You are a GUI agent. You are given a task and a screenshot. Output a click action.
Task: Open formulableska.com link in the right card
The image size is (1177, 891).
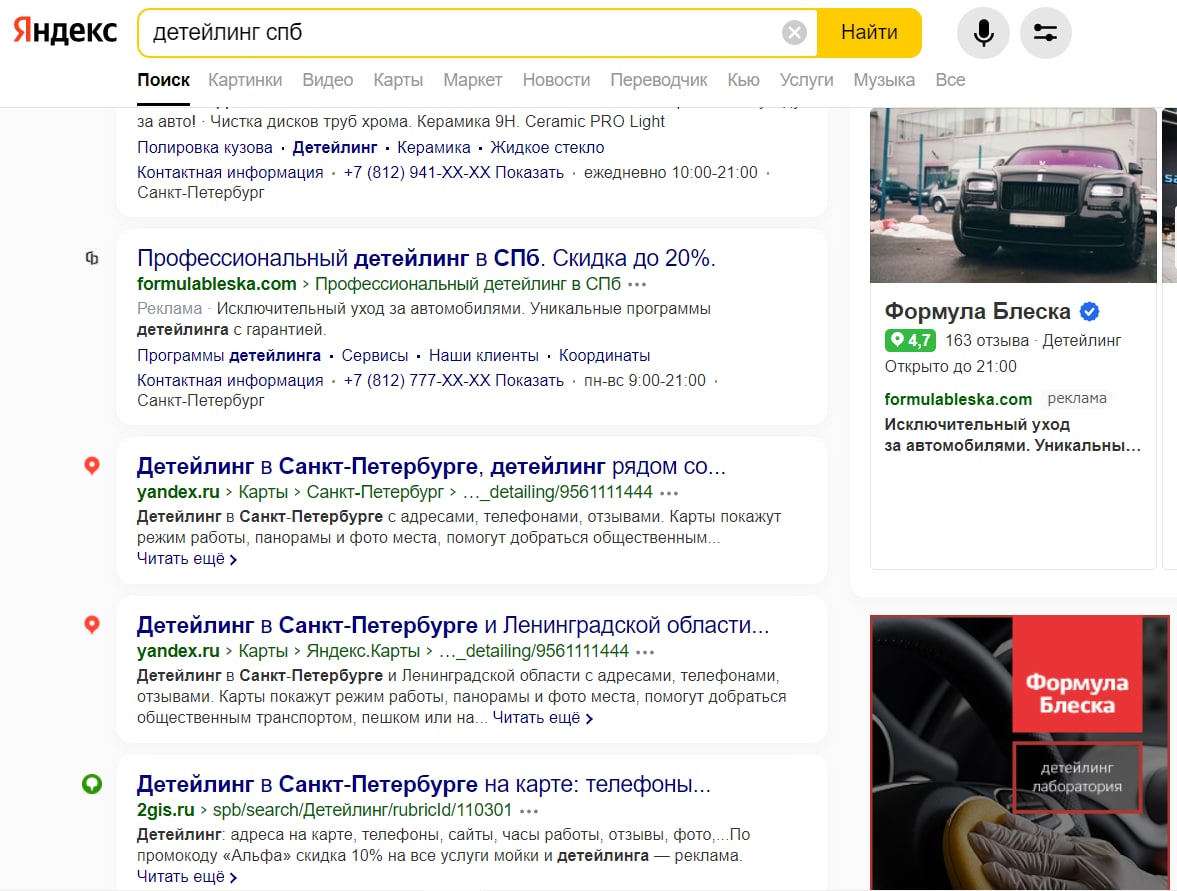pyautogui.click(x=958, y=399)
